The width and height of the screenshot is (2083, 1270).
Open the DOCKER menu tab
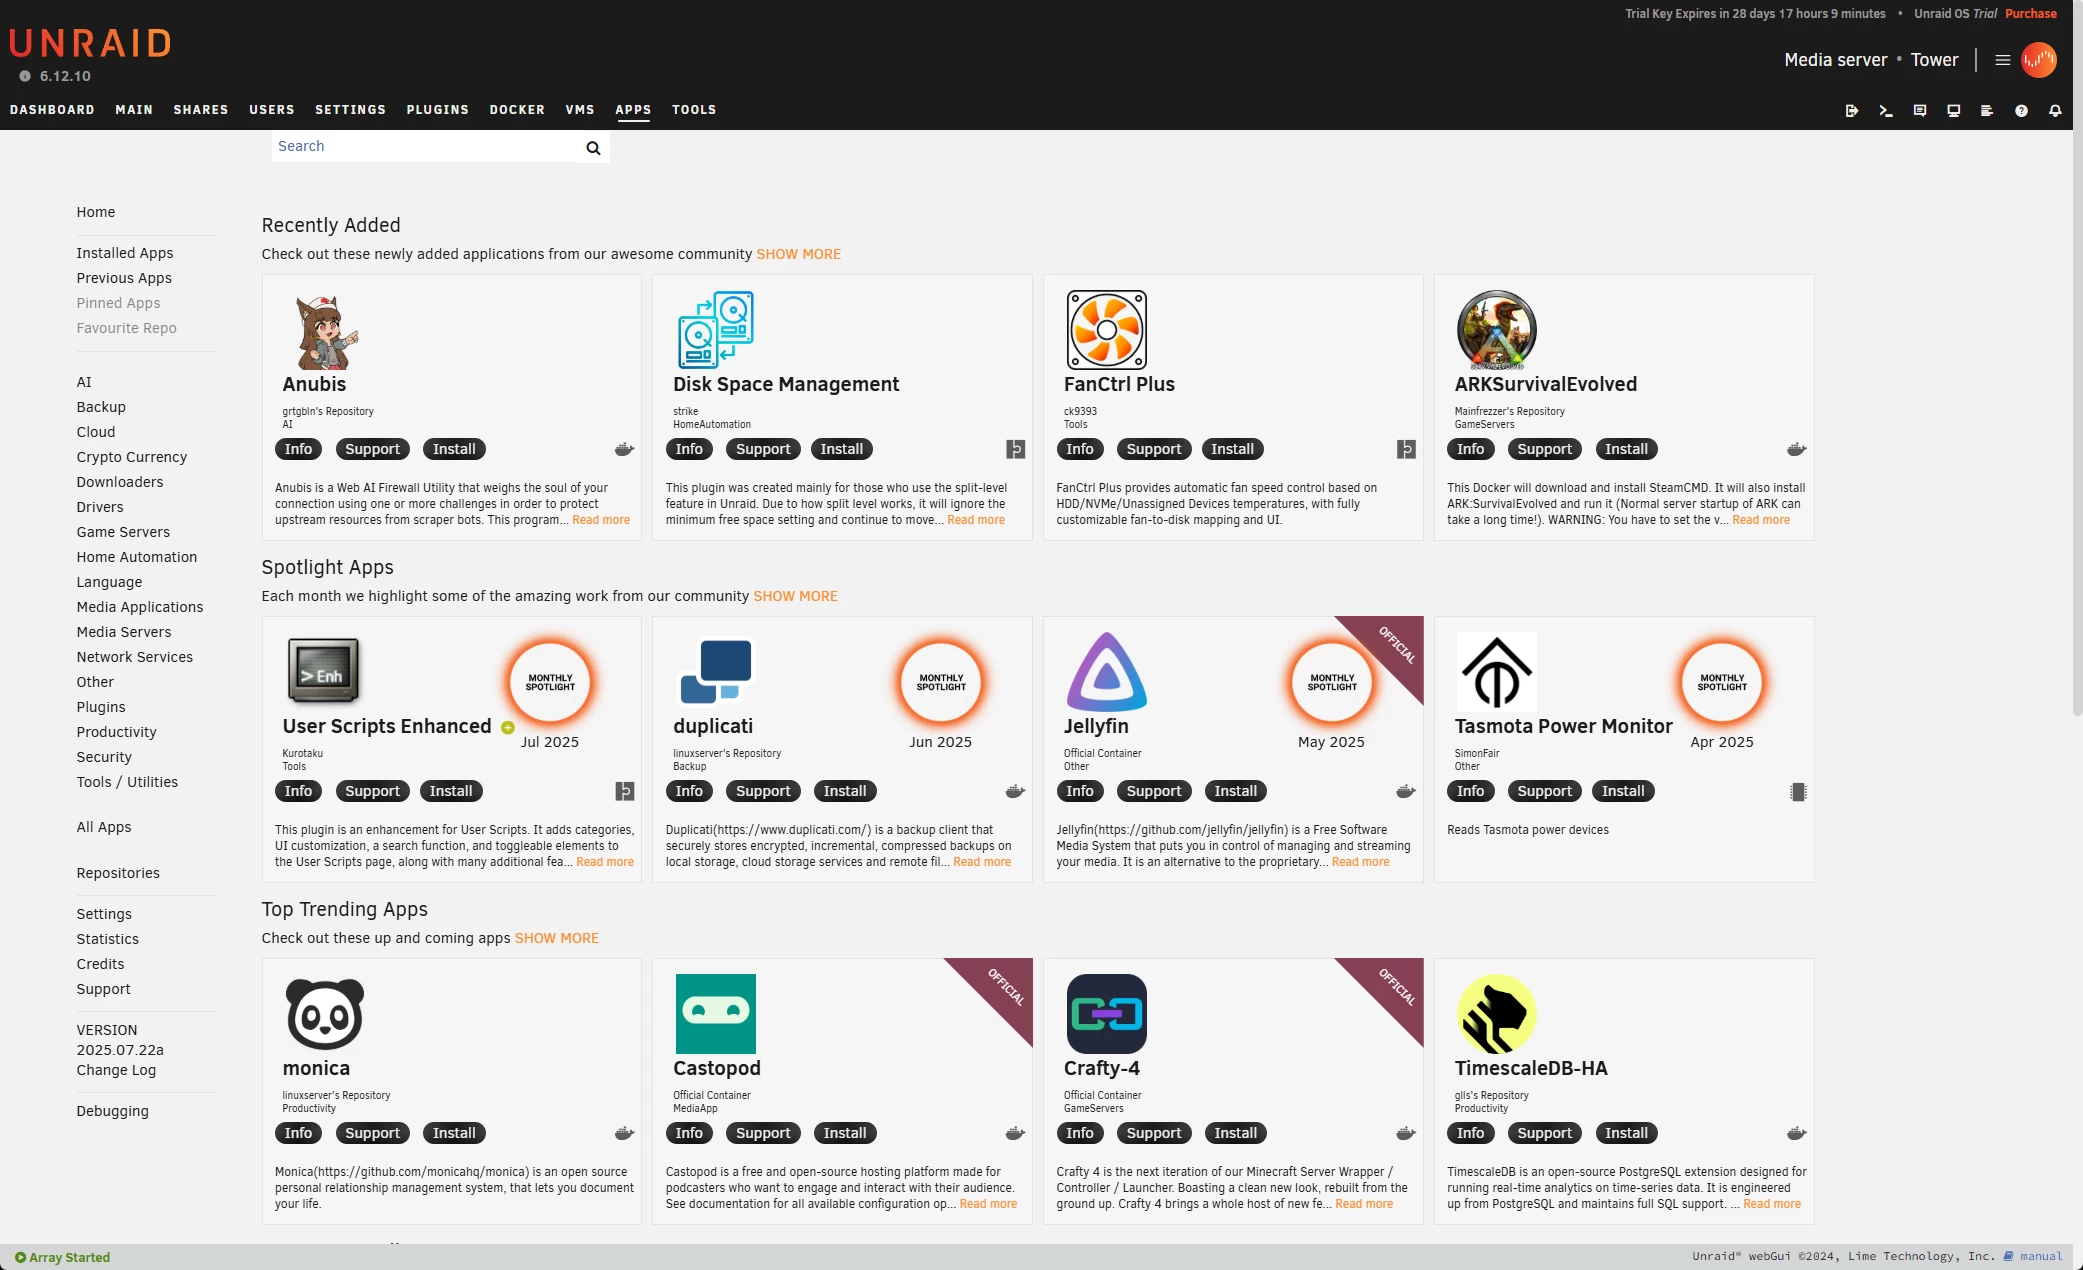(x=517, y=110)
